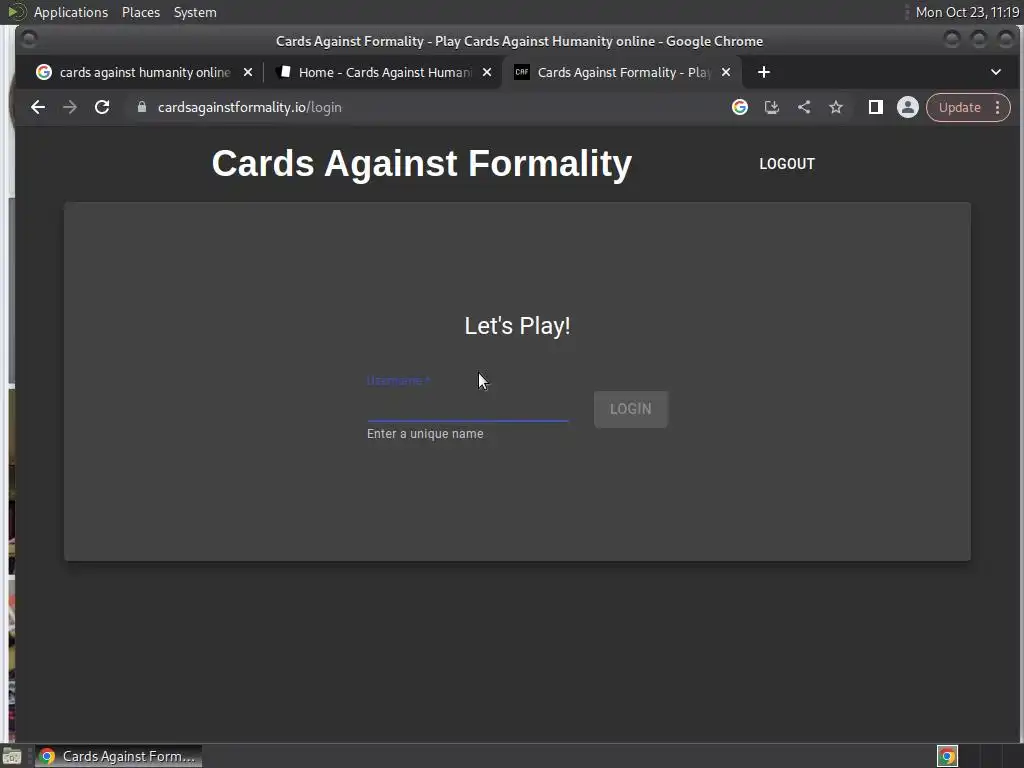This screenshot has height=768, width=1024.
Task: Open the Google icon in the address bar
Action: 739,107
